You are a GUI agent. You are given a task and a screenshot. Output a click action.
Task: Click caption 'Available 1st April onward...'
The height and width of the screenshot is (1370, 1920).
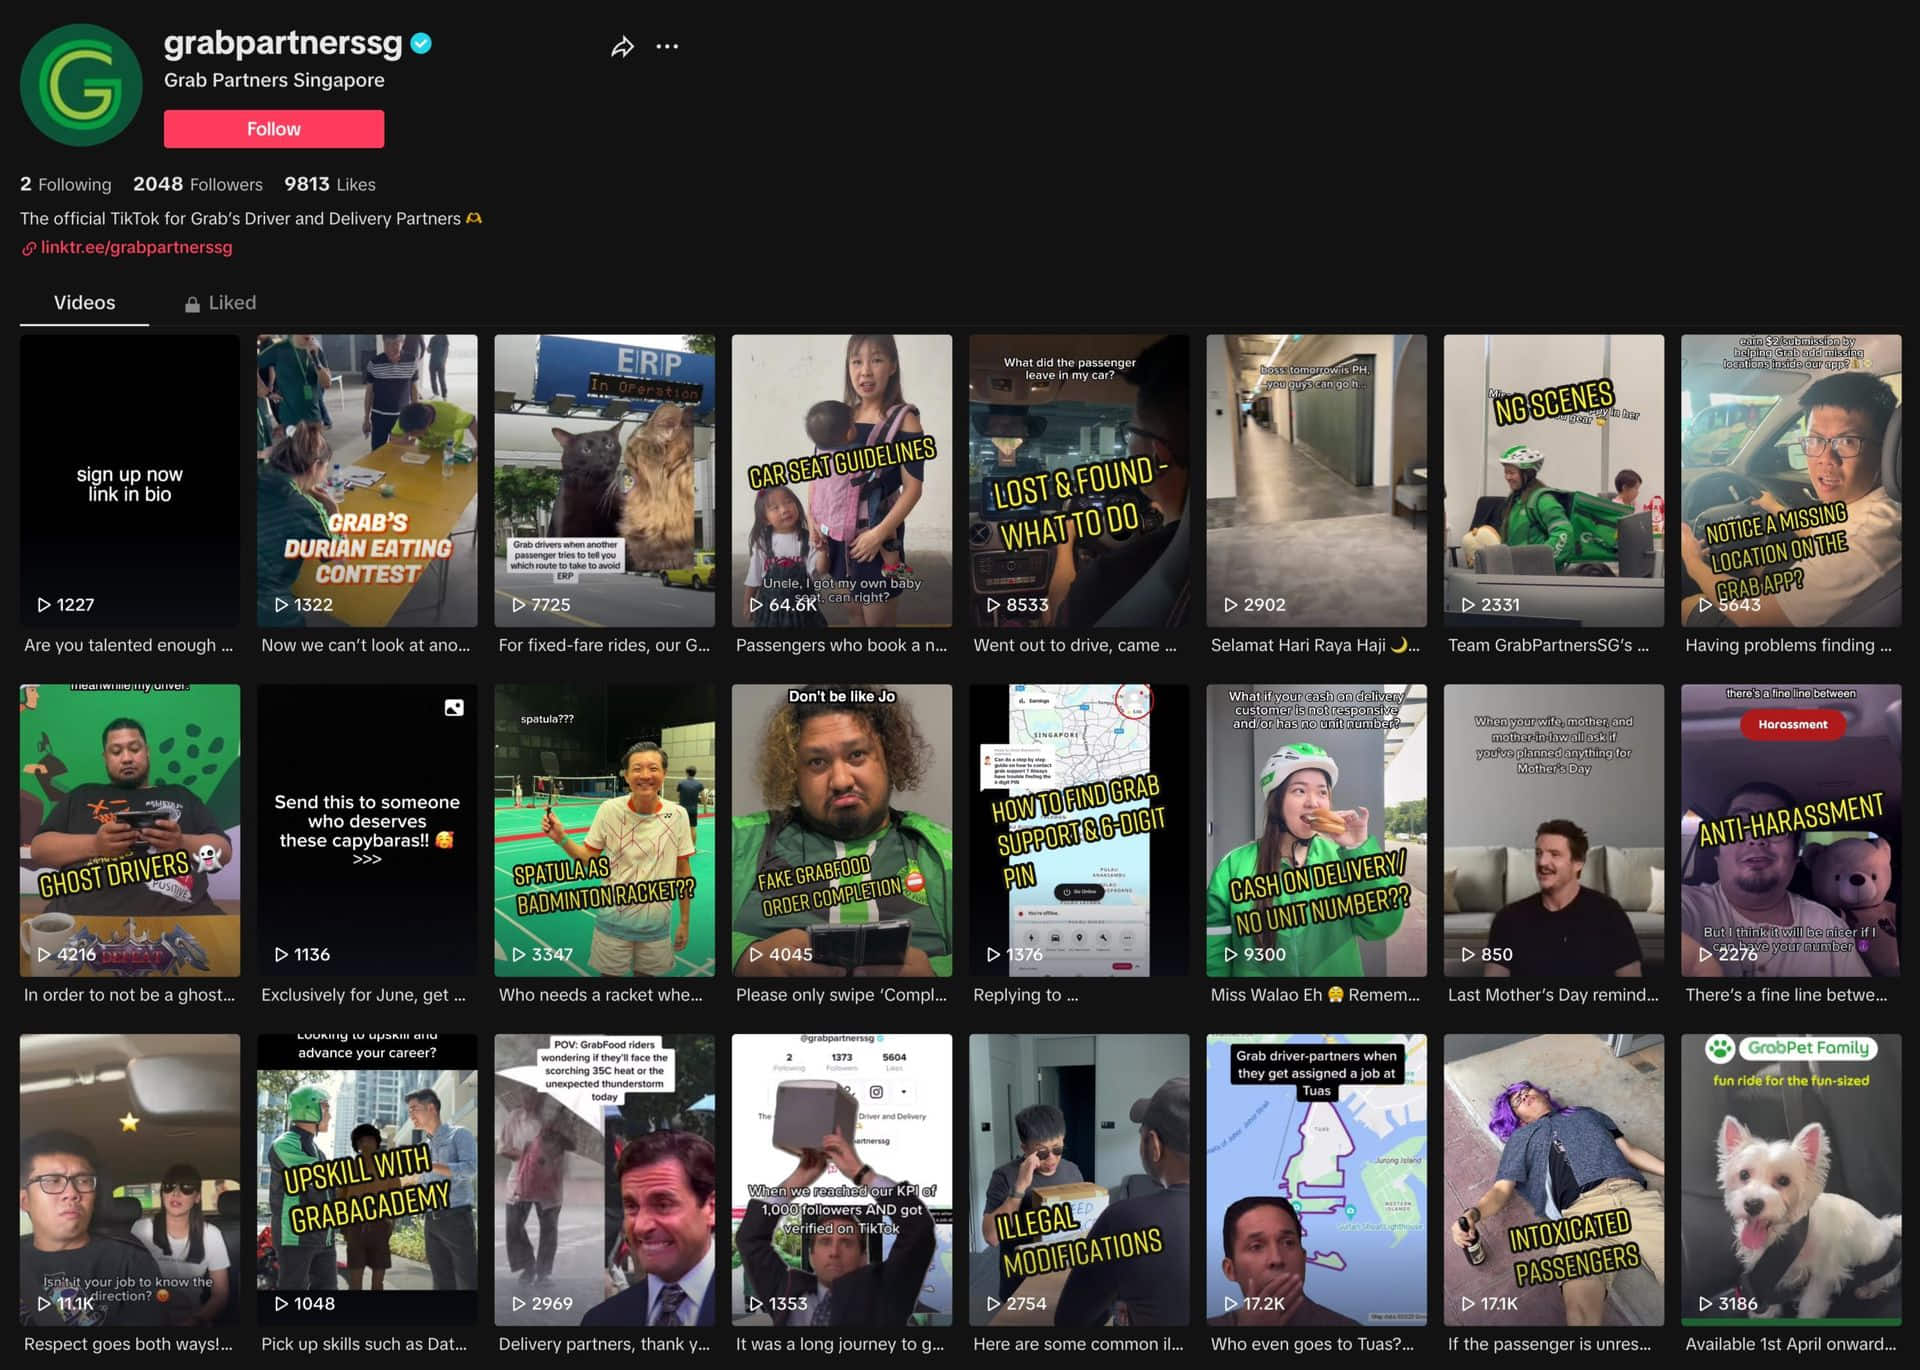point(1790,1345)
